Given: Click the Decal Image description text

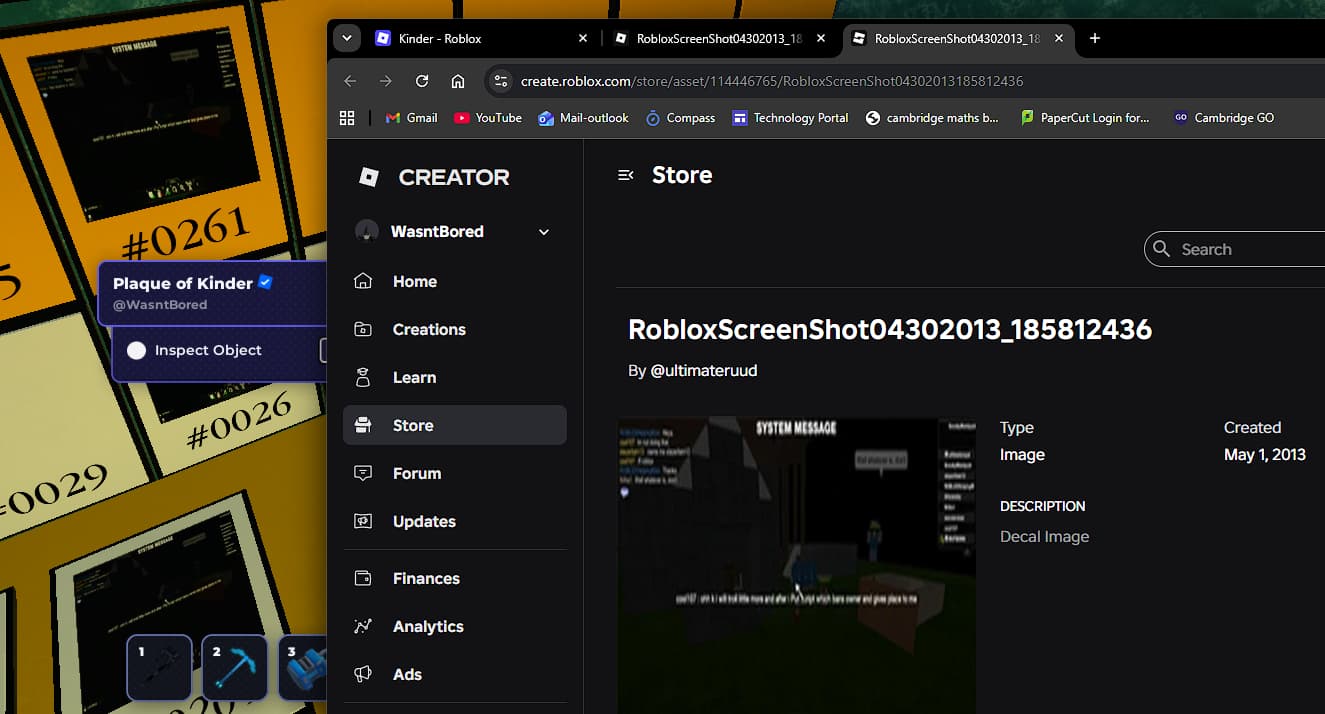Looking at the screenshot, I should pyautogui.click(x=1044, y=537).
